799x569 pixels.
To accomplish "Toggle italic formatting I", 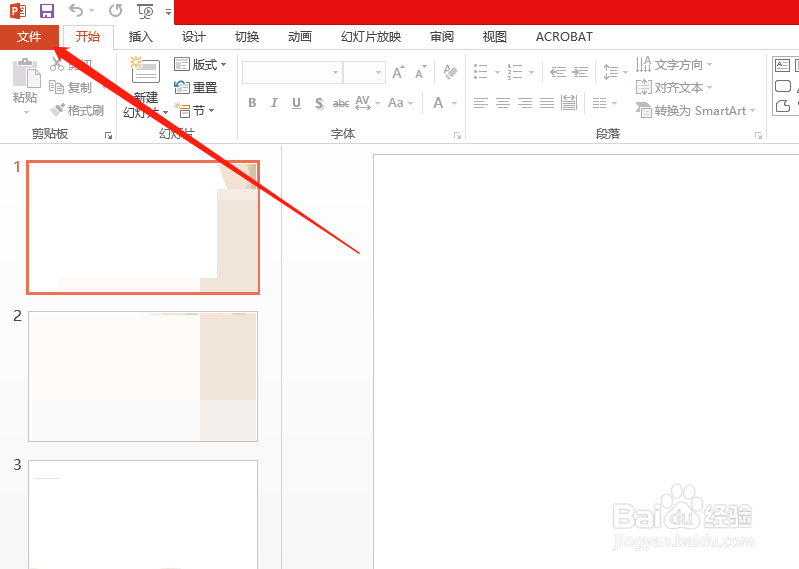I will (x=274, y=103).
